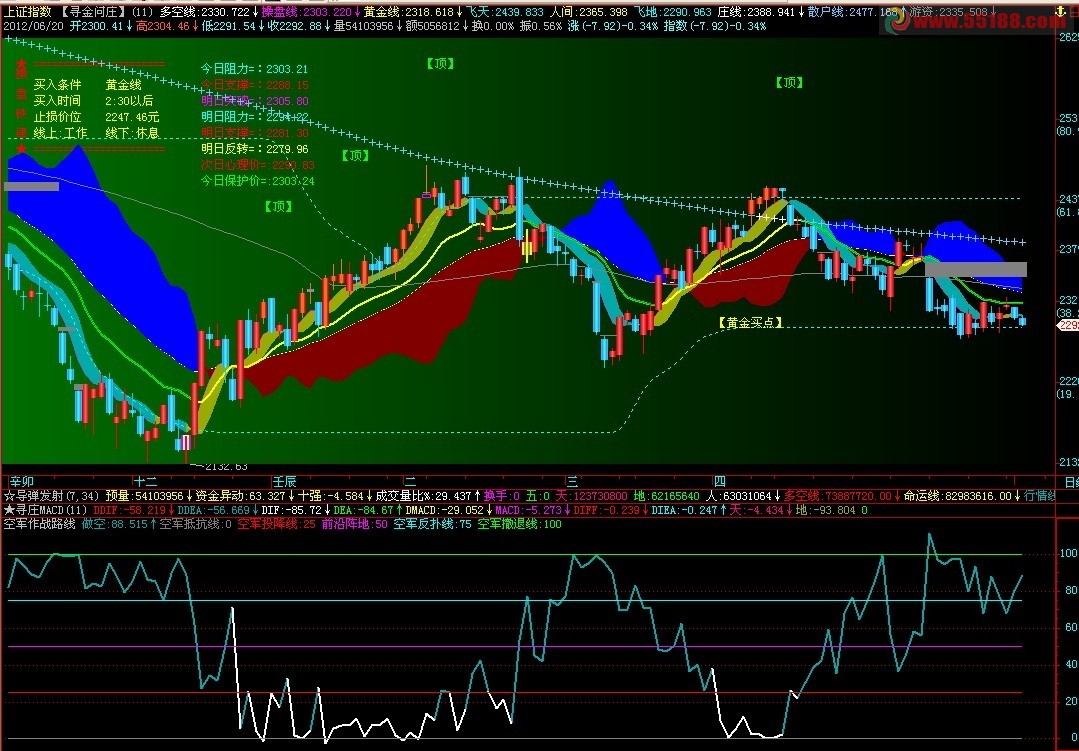1079x751 pixels.
Task: Select the 壬辰 time axis label
Action: coord(284,481)
